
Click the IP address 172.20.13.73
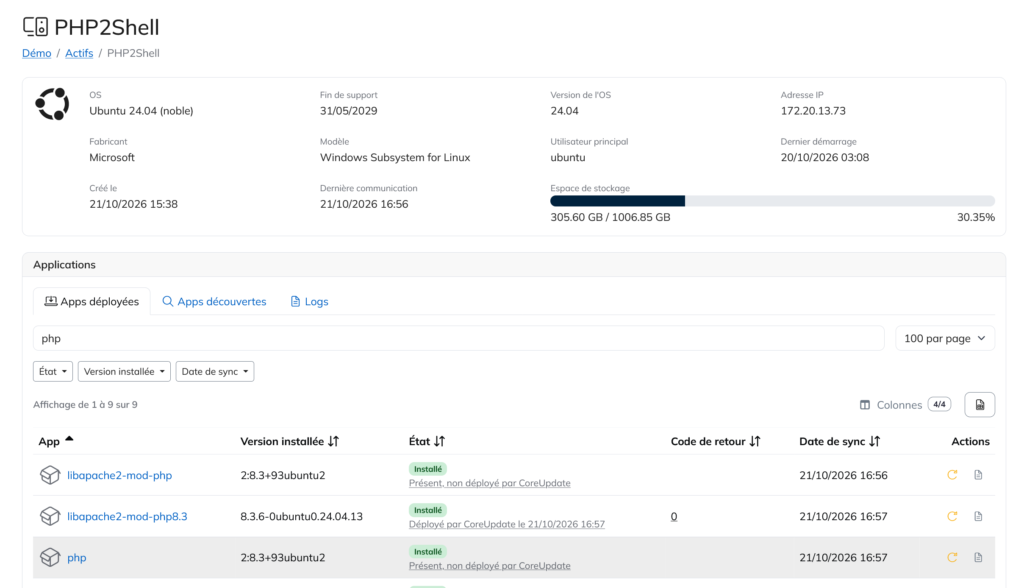pyautogui.click(x=813, y=111)
